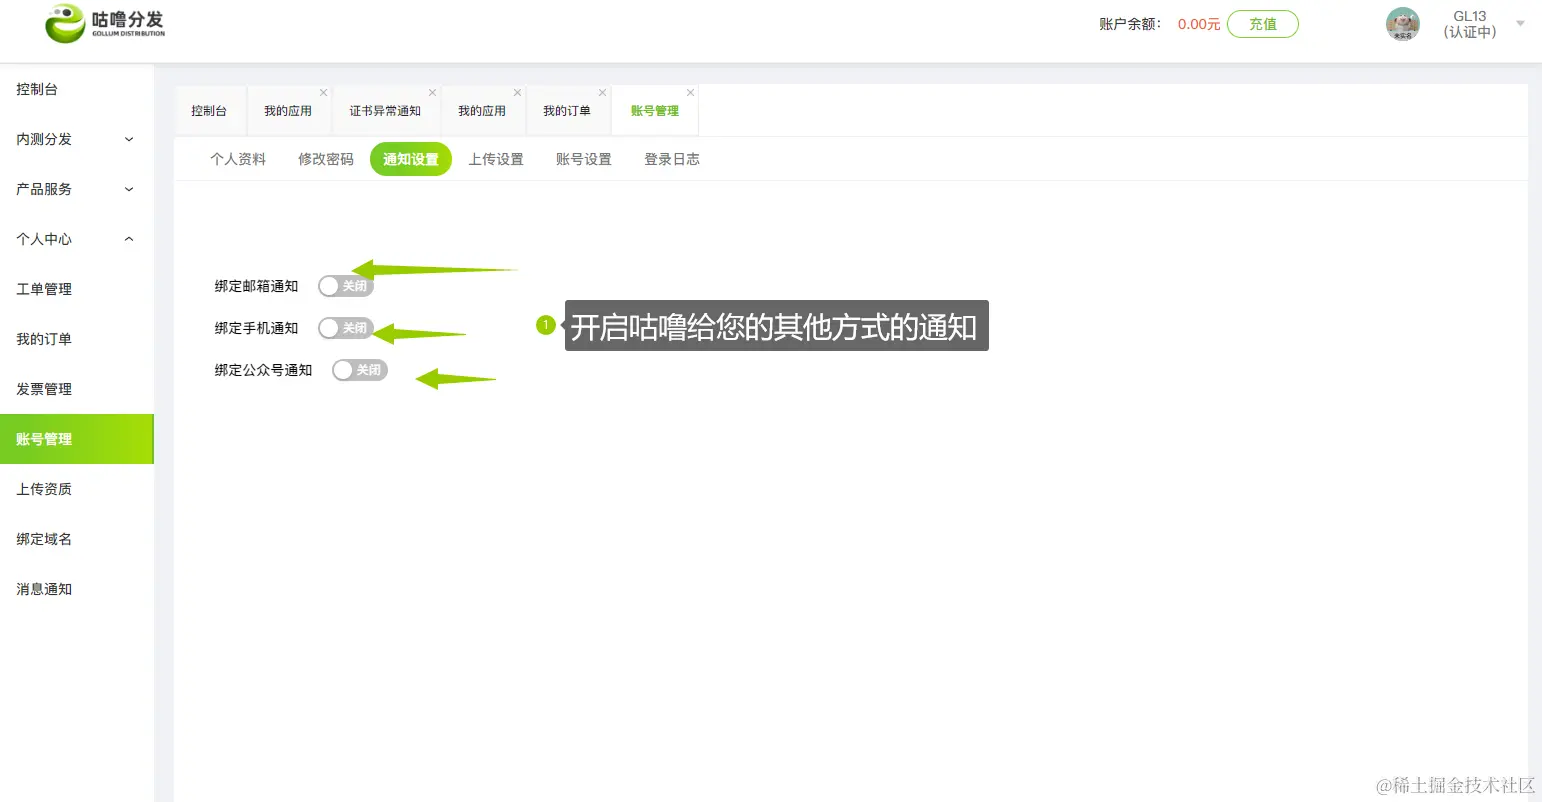Turn on 绑定公众号通知
Screen dimensions: 1542x802
tap(359, 369)
